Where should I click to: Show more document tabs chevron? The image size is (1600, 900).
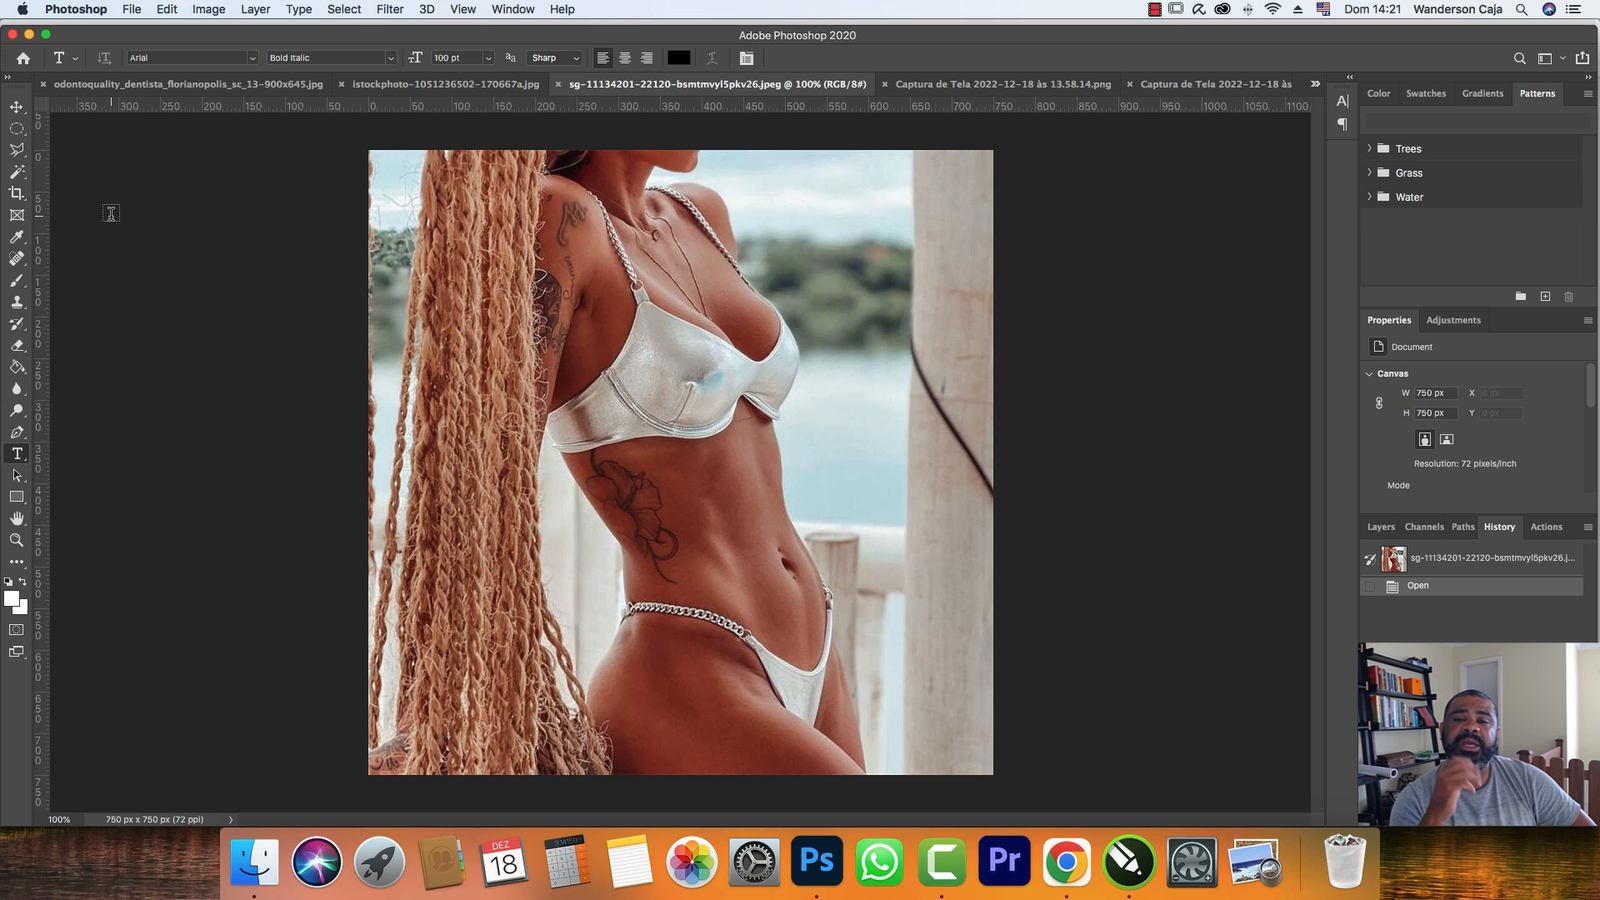[1315, 84]
